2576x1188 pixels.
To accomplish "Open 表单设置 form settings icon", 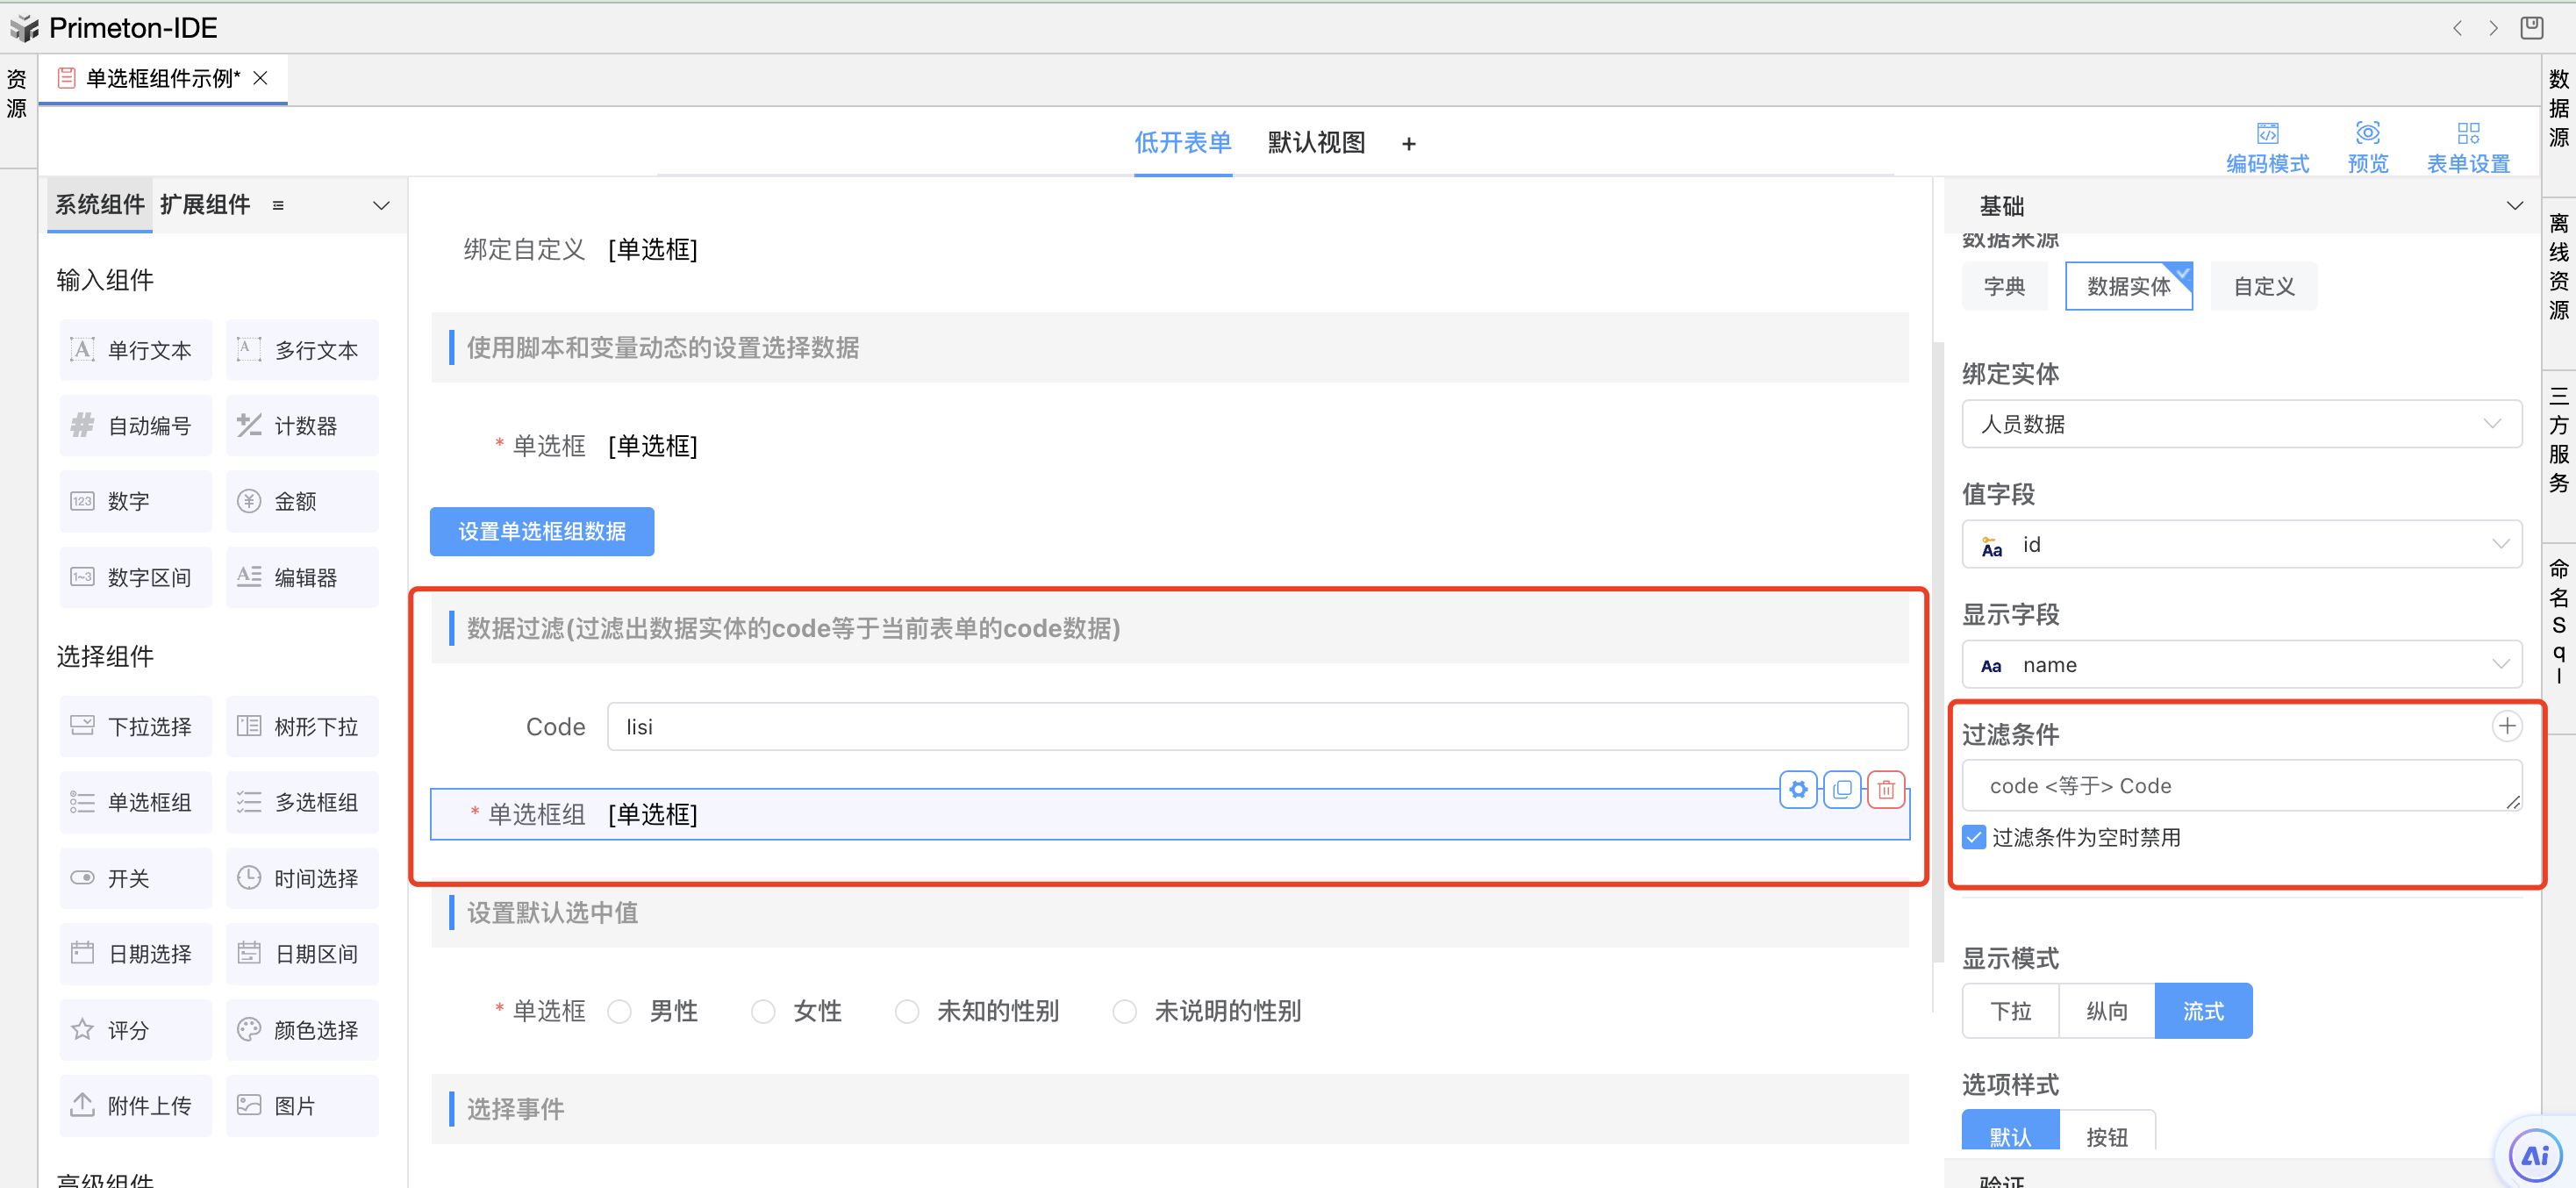I will pos(2467,134).
